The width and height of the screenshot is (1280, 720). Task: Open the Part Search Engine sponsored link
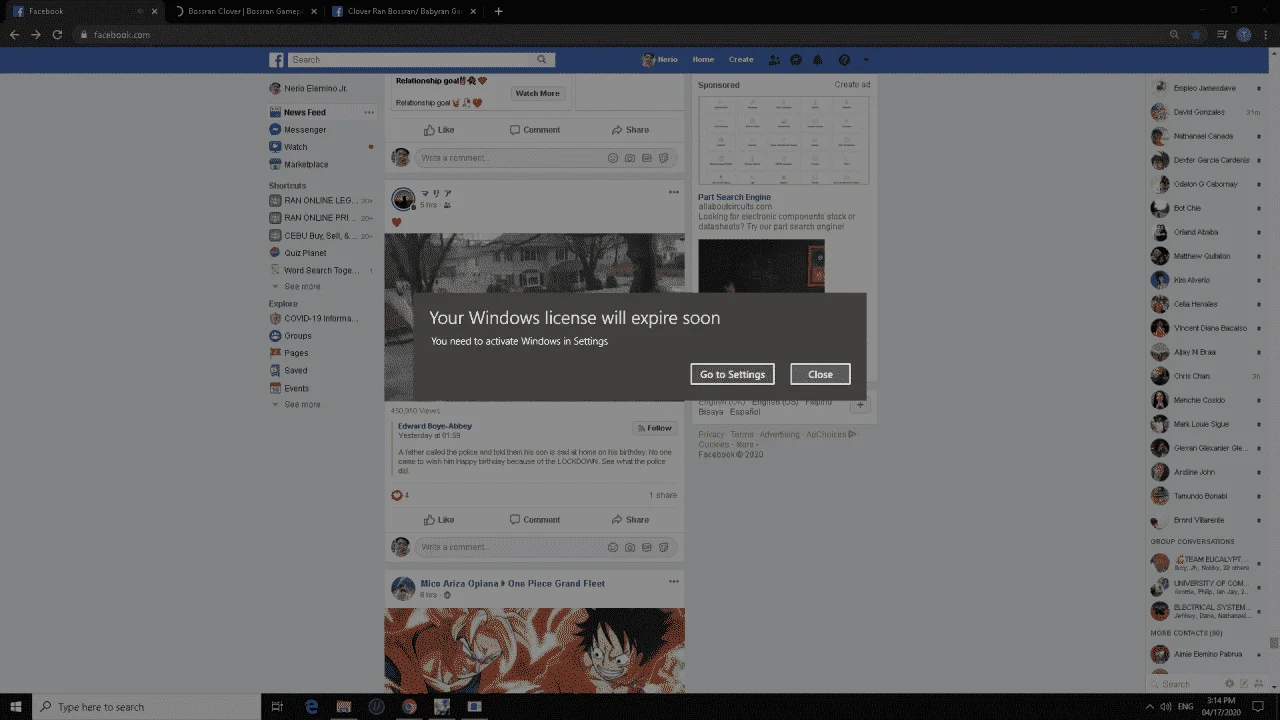click(x=734, y=197)
